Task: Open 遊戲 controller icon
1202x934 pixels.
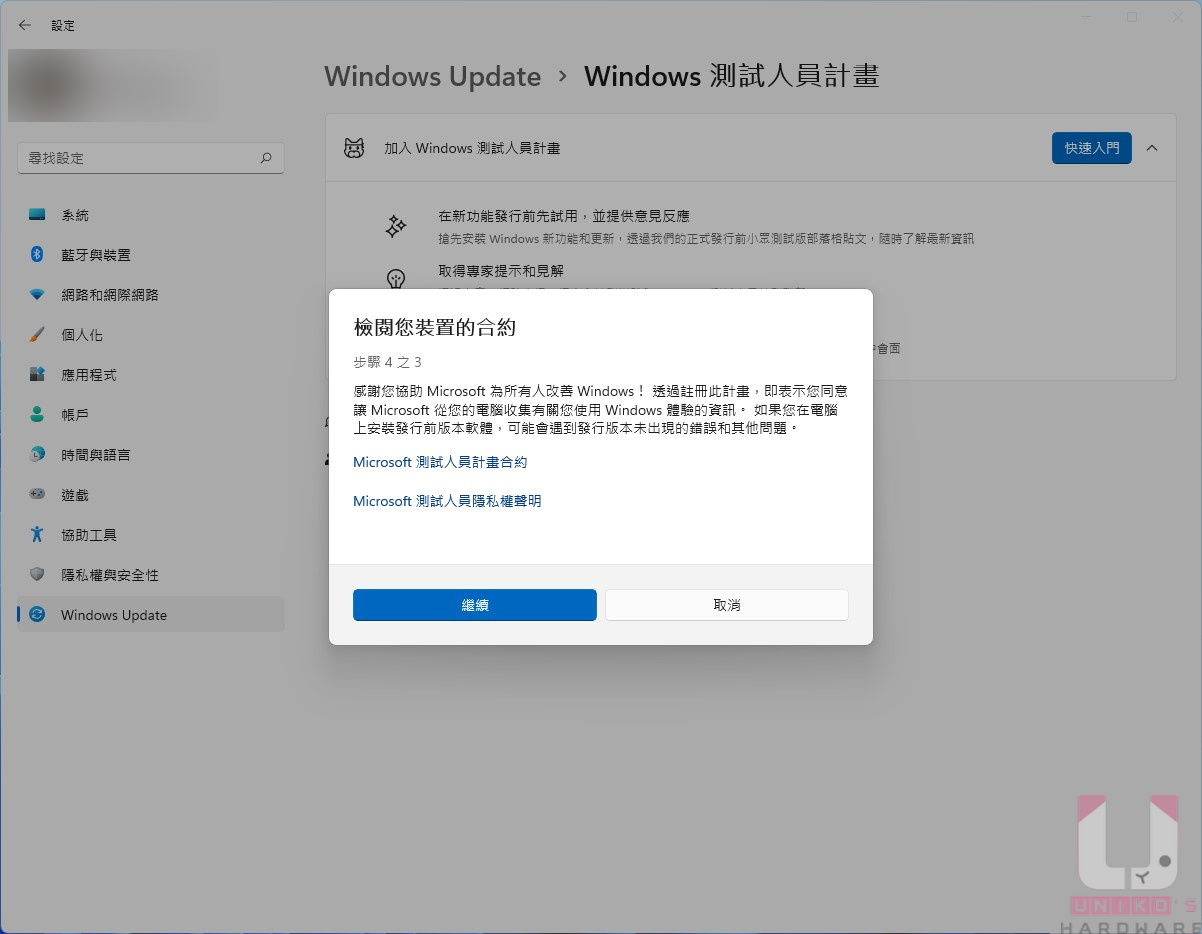Action: [37, 495]
